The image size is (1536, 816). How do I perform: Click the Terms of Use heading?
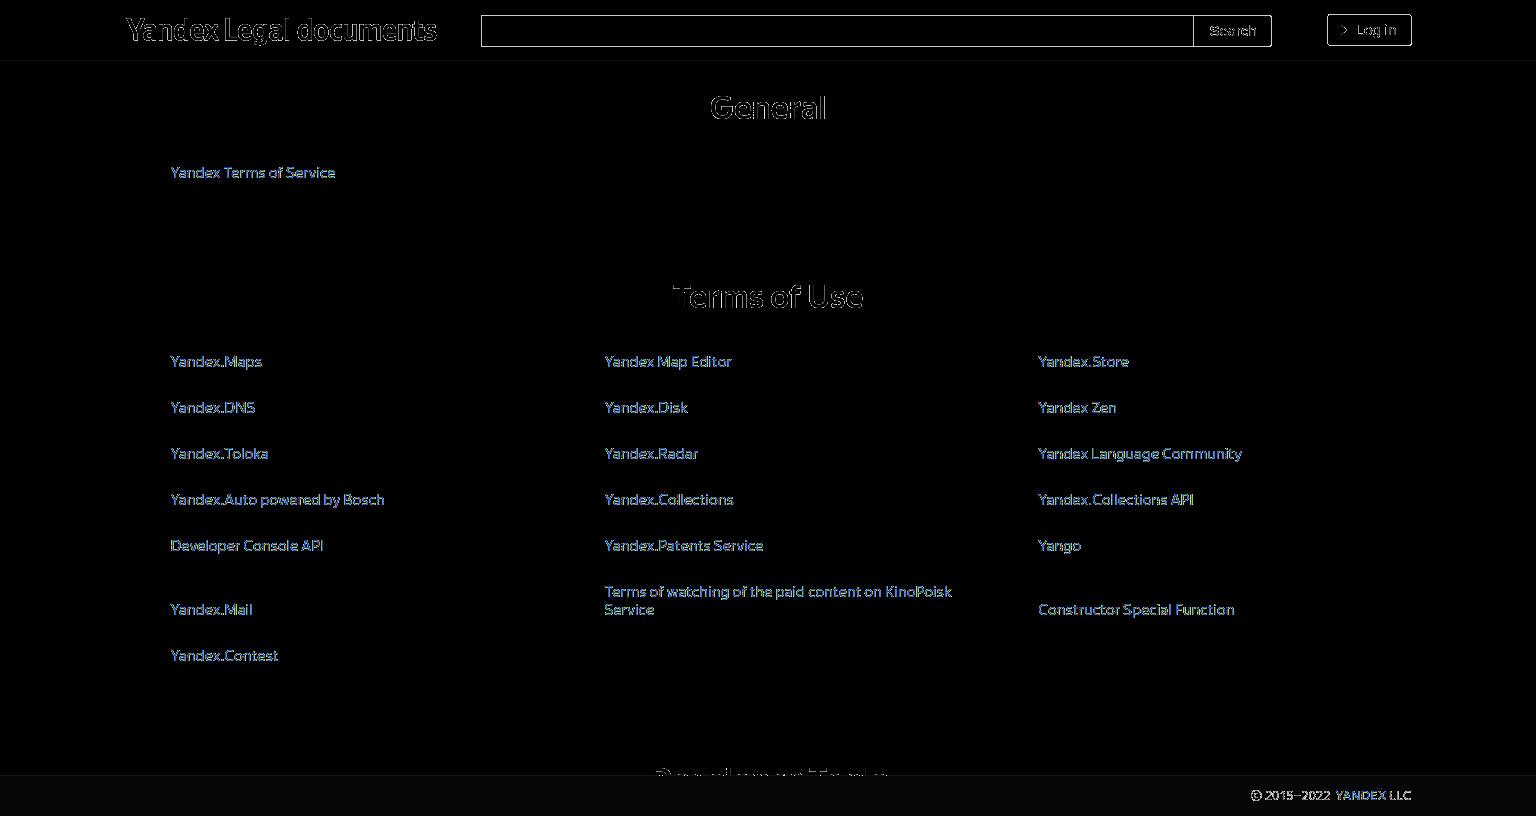click(768, 297)
